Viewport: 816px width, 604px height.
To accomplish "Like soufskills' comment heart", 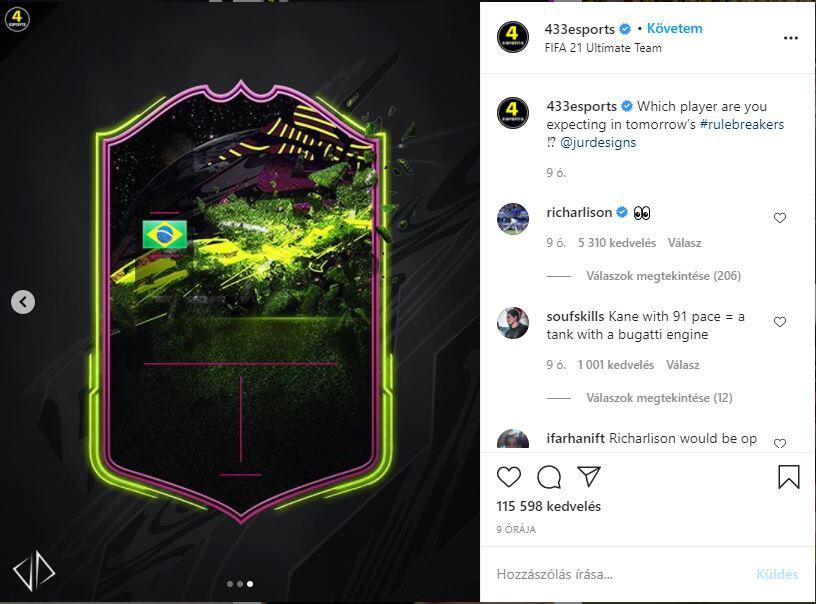I will [x=780, y=322].
